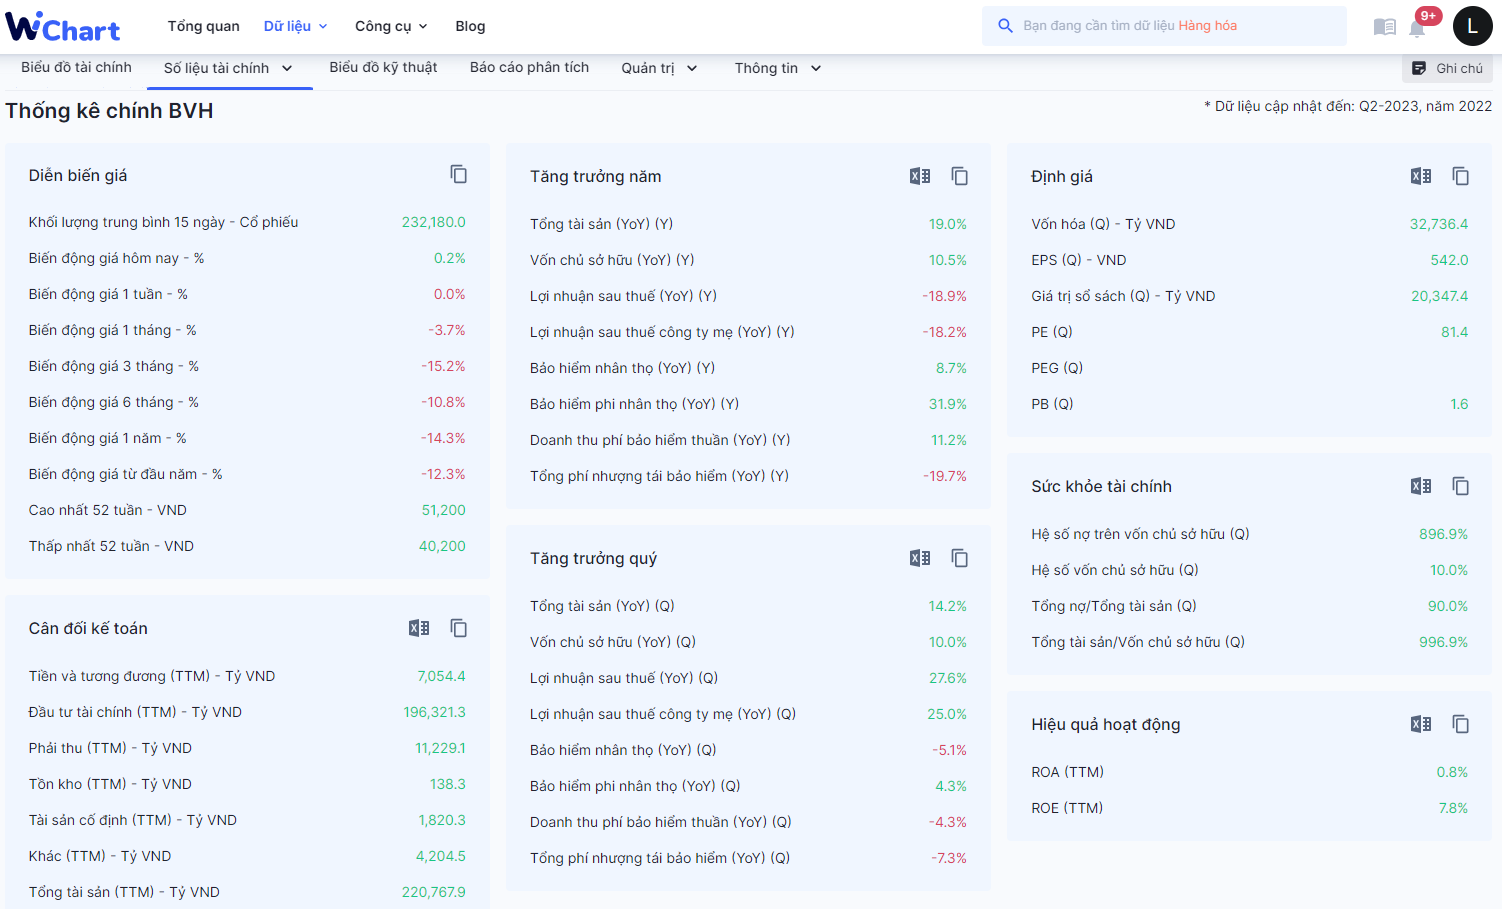Click Lợi nhuận sau thuế (YoY) (Q) value 27.6%
1502x909 pixels.
pos(947,678)
